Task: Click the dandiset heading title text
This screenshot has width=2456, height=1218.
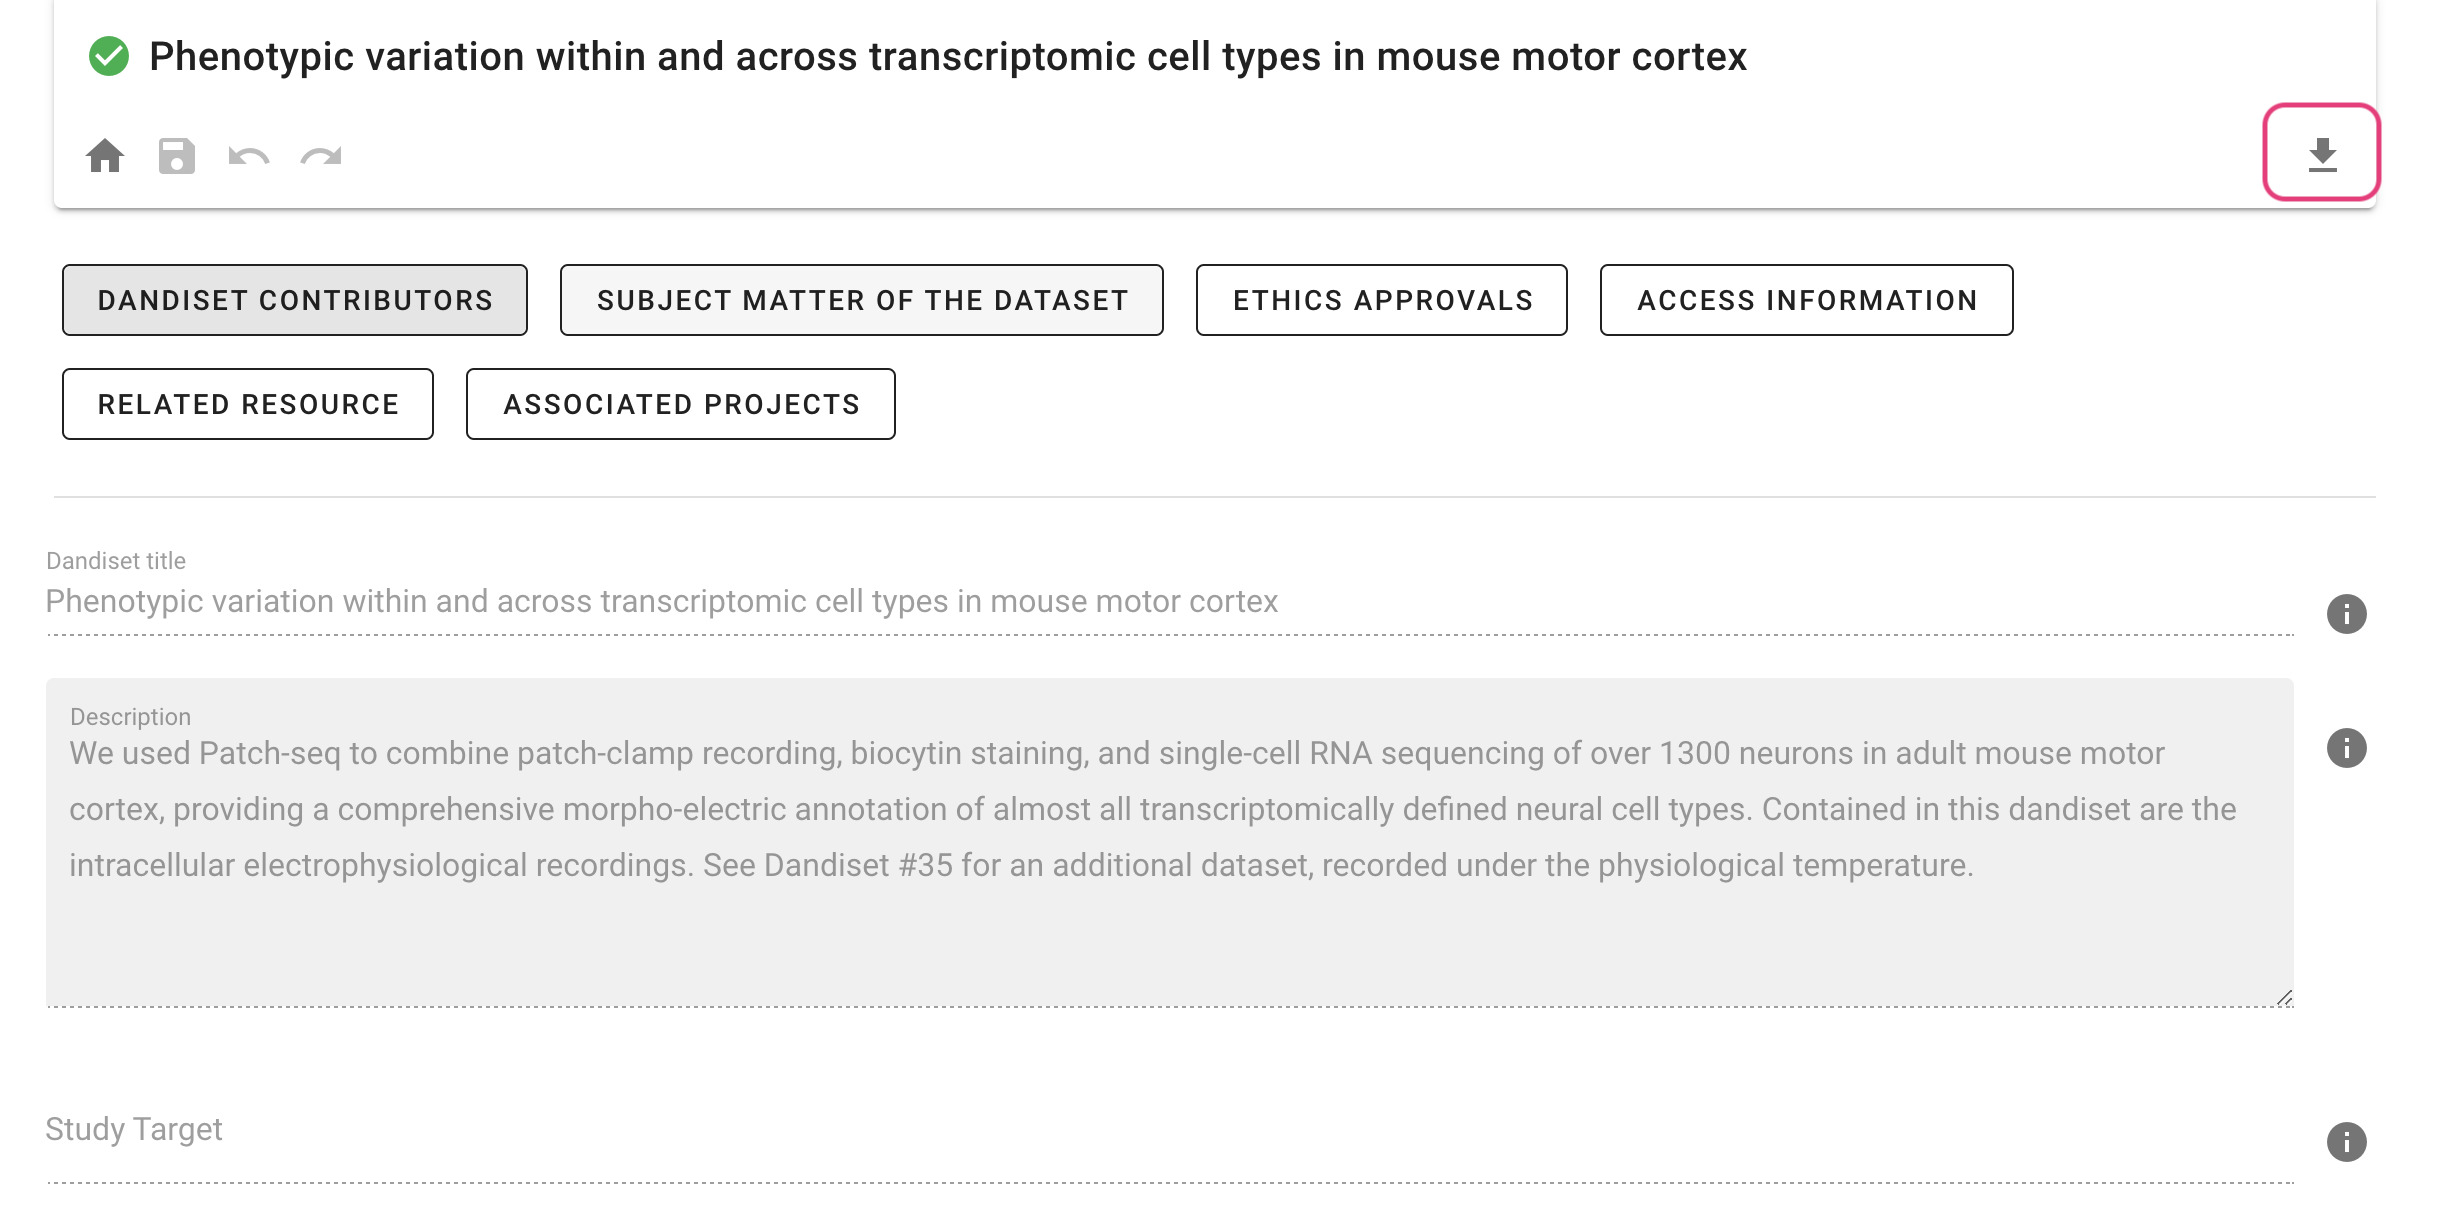Action: (x=947, y=57)
